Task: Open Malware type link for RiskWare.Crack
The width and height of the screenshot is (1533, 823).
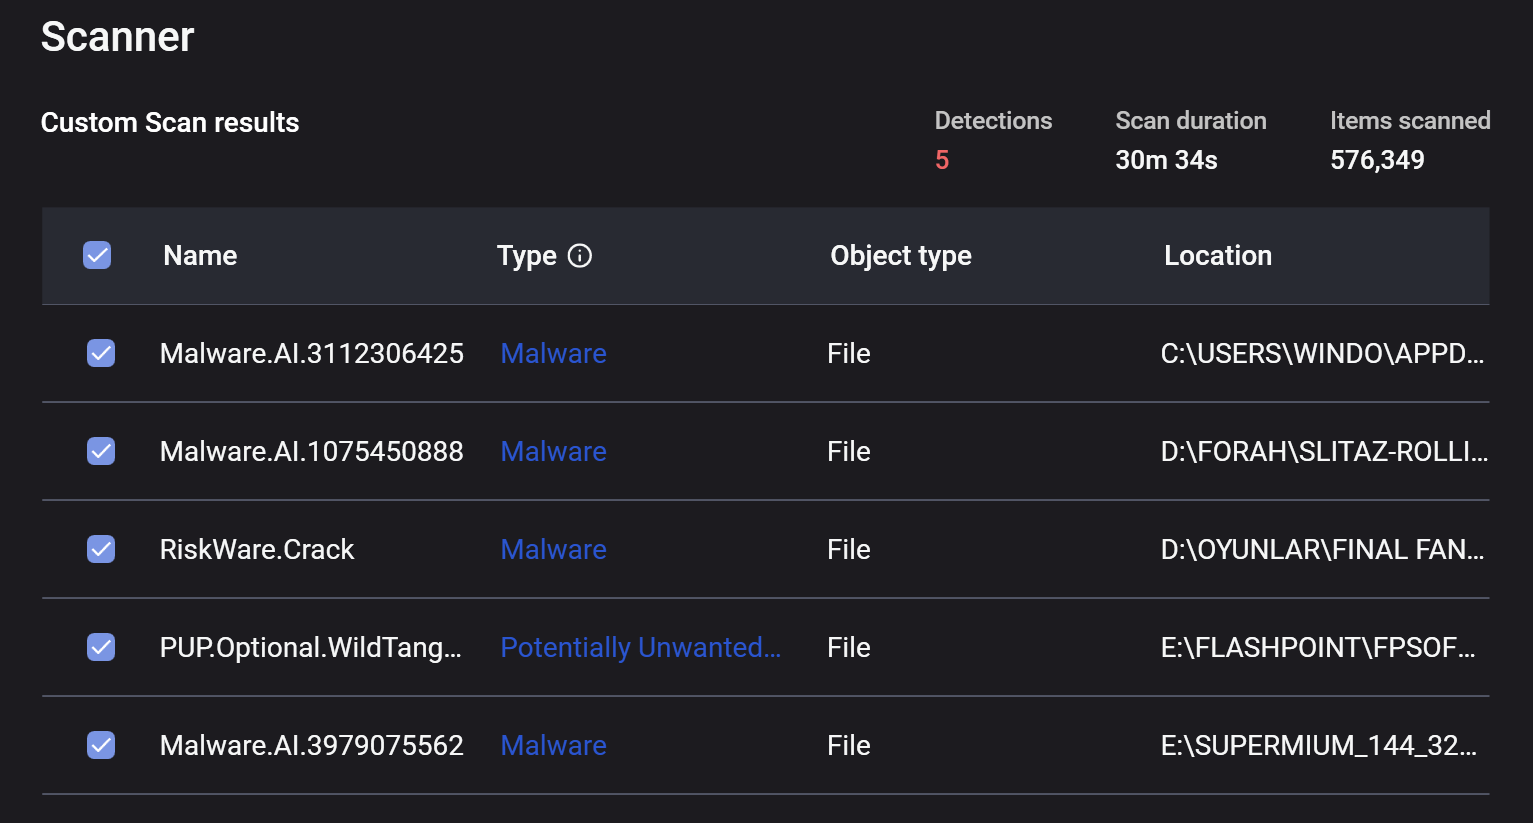Action: pos(553,549)
